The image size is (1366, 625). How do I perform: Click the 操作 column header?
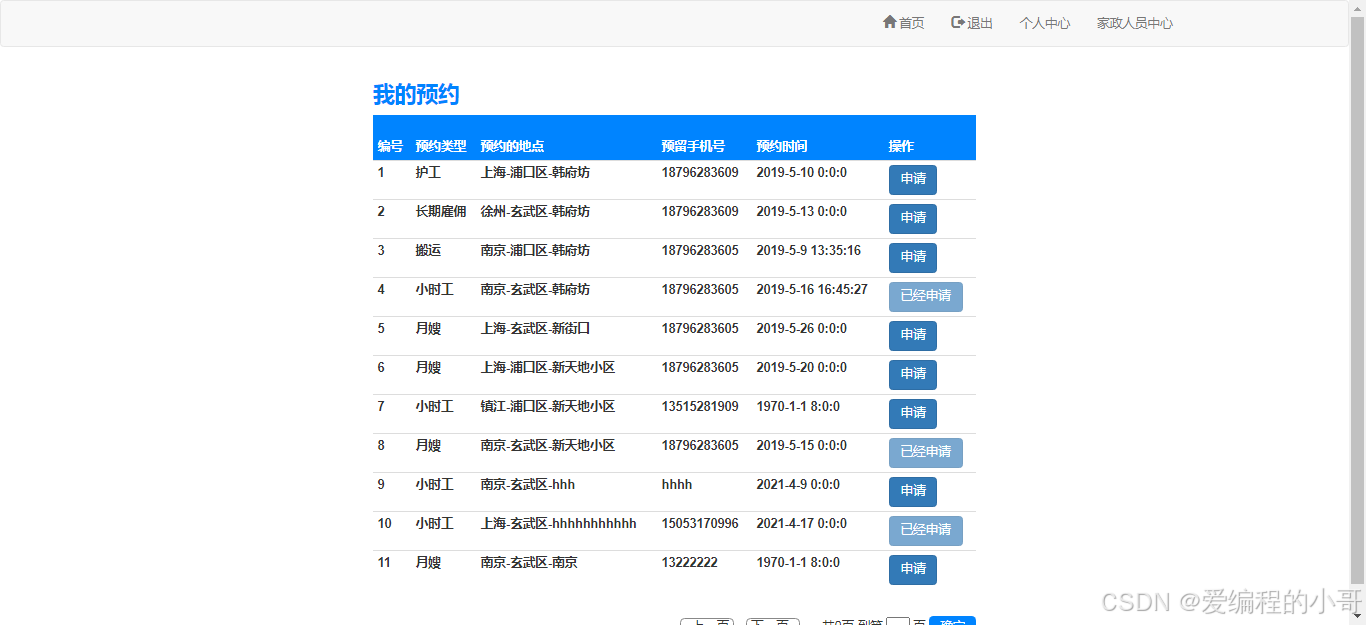[x=901, y=146]
